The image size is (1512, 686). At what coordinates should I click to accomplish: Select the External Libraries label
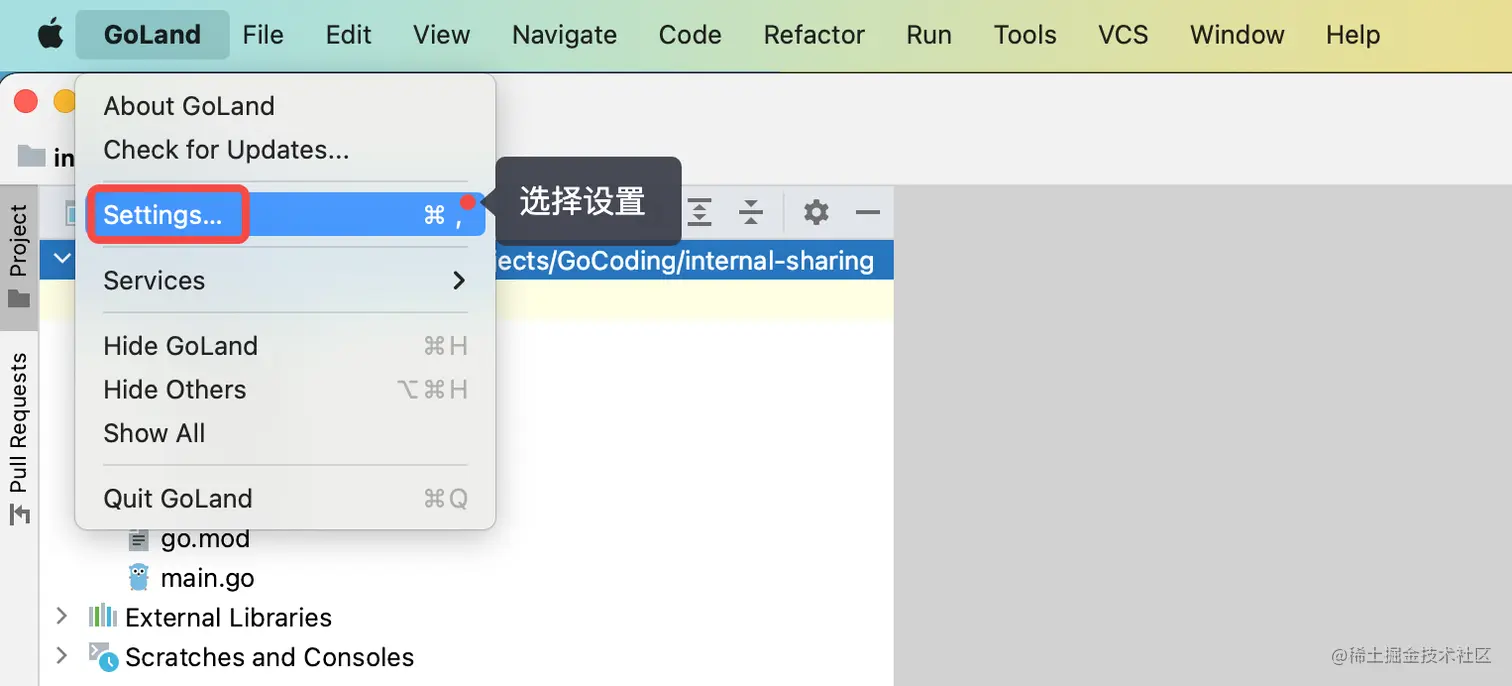[228, 617]
